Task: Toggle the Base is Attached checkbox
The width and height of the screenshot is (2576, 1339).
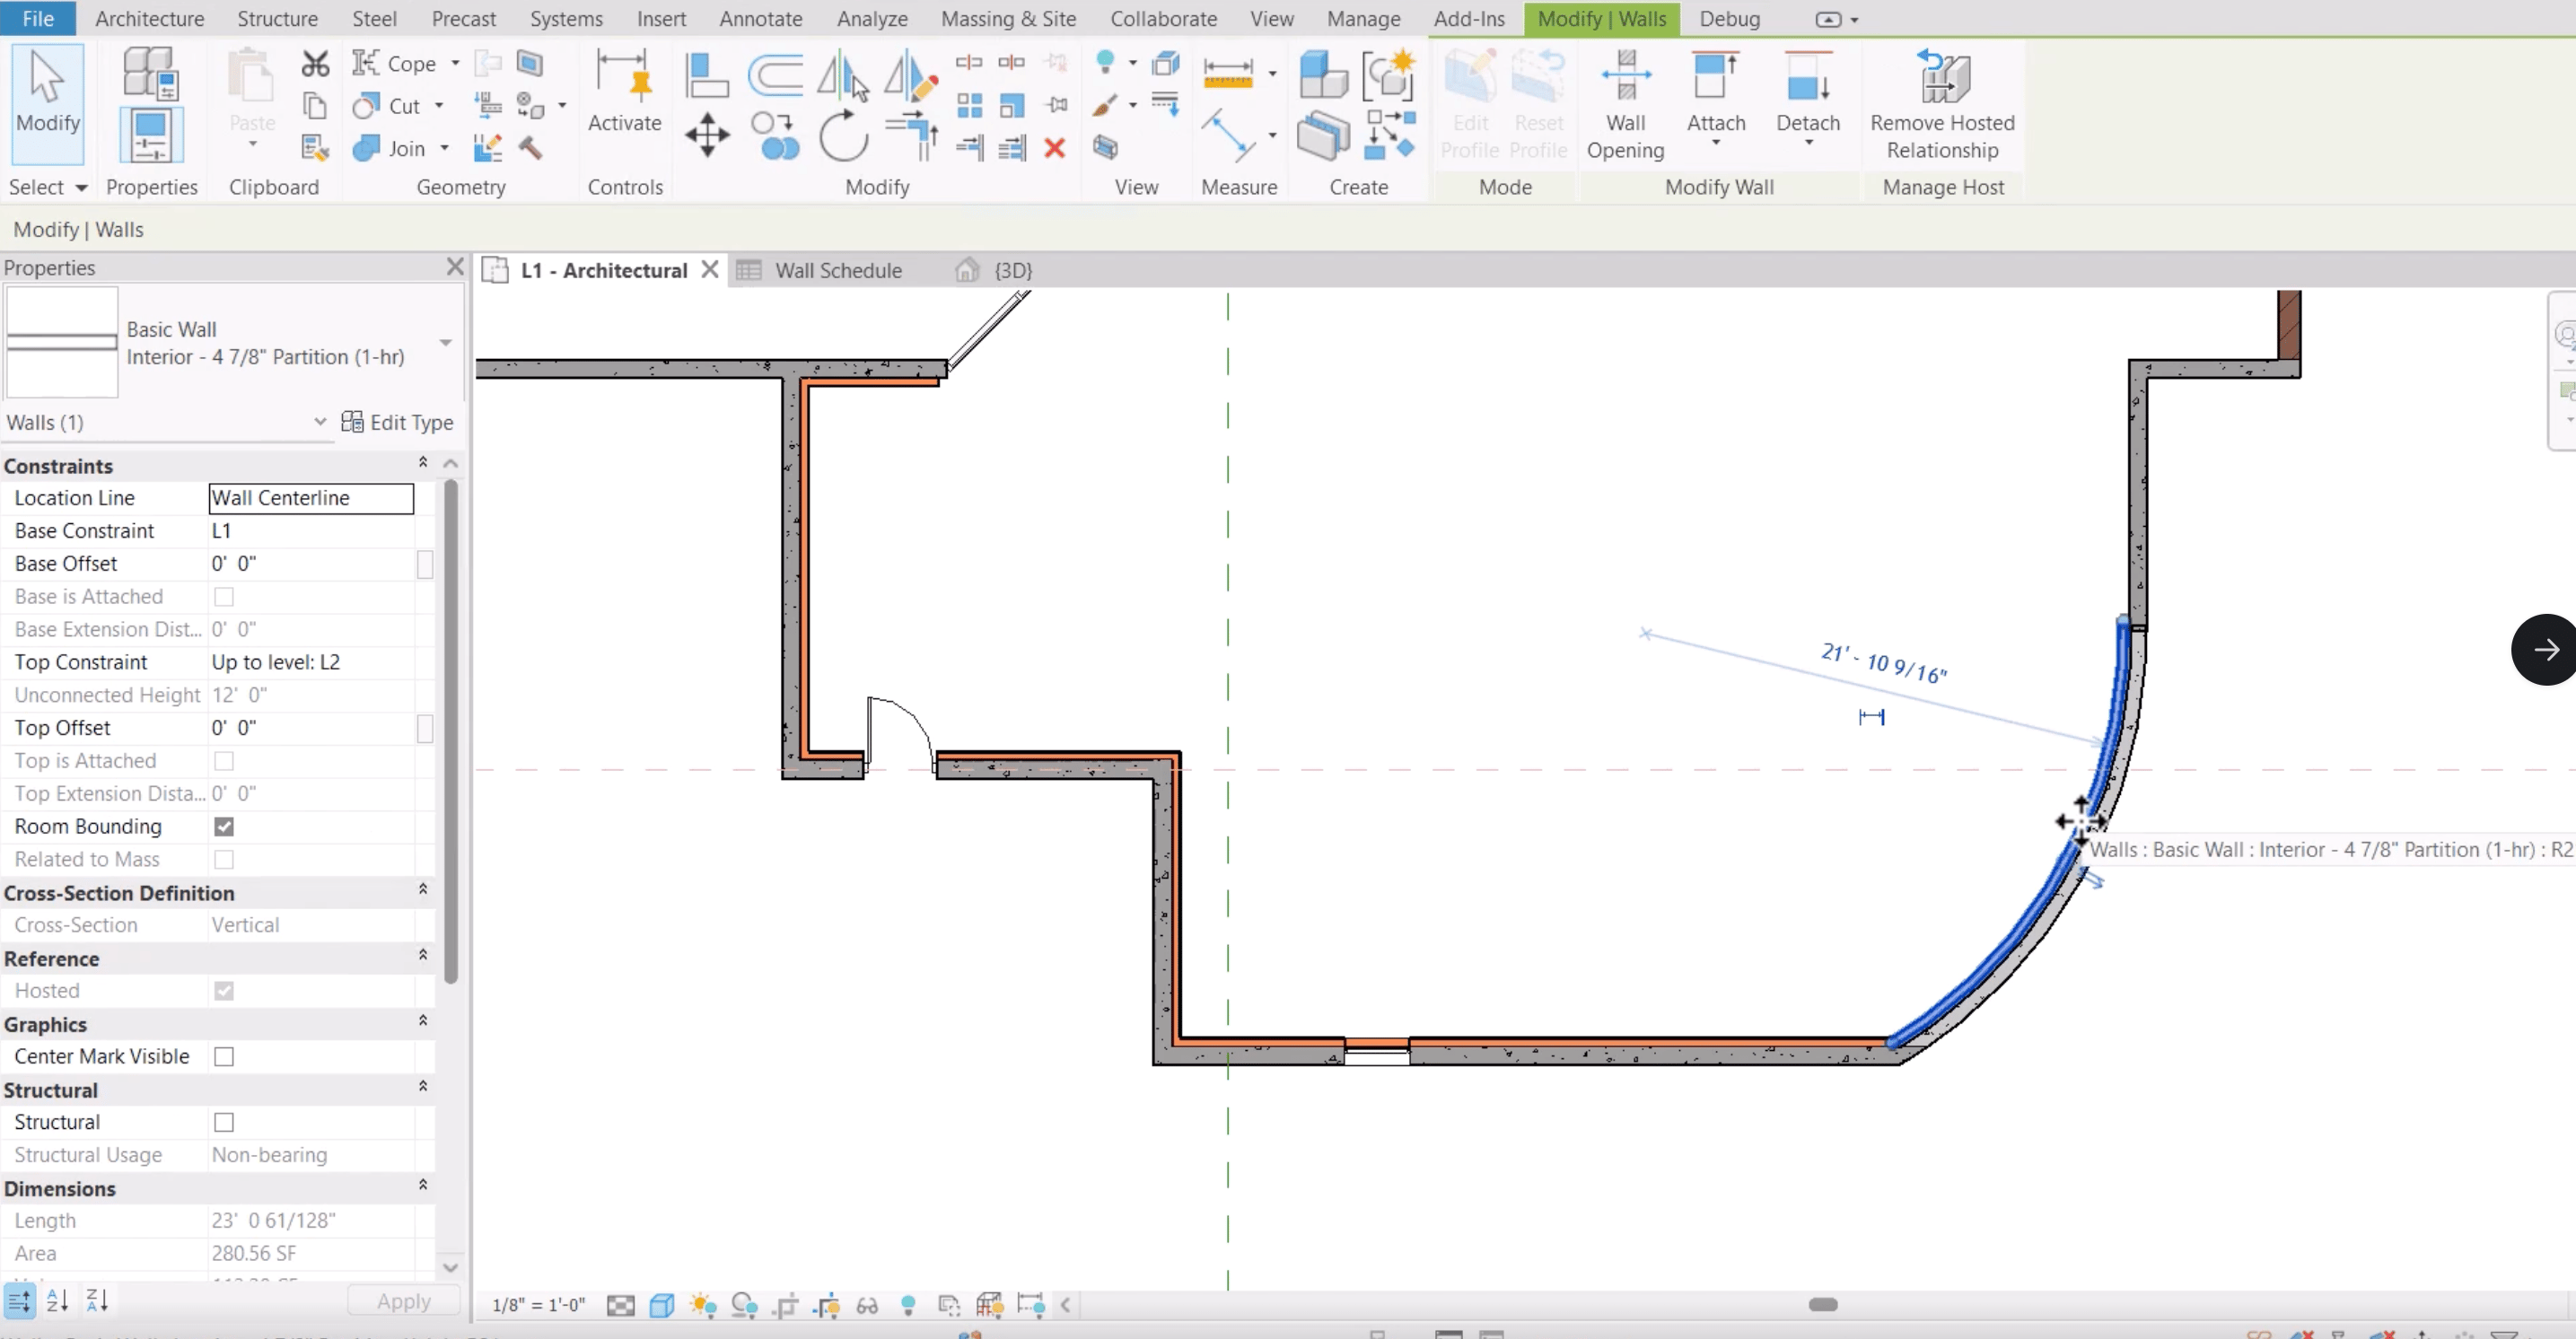Action: 224,597
